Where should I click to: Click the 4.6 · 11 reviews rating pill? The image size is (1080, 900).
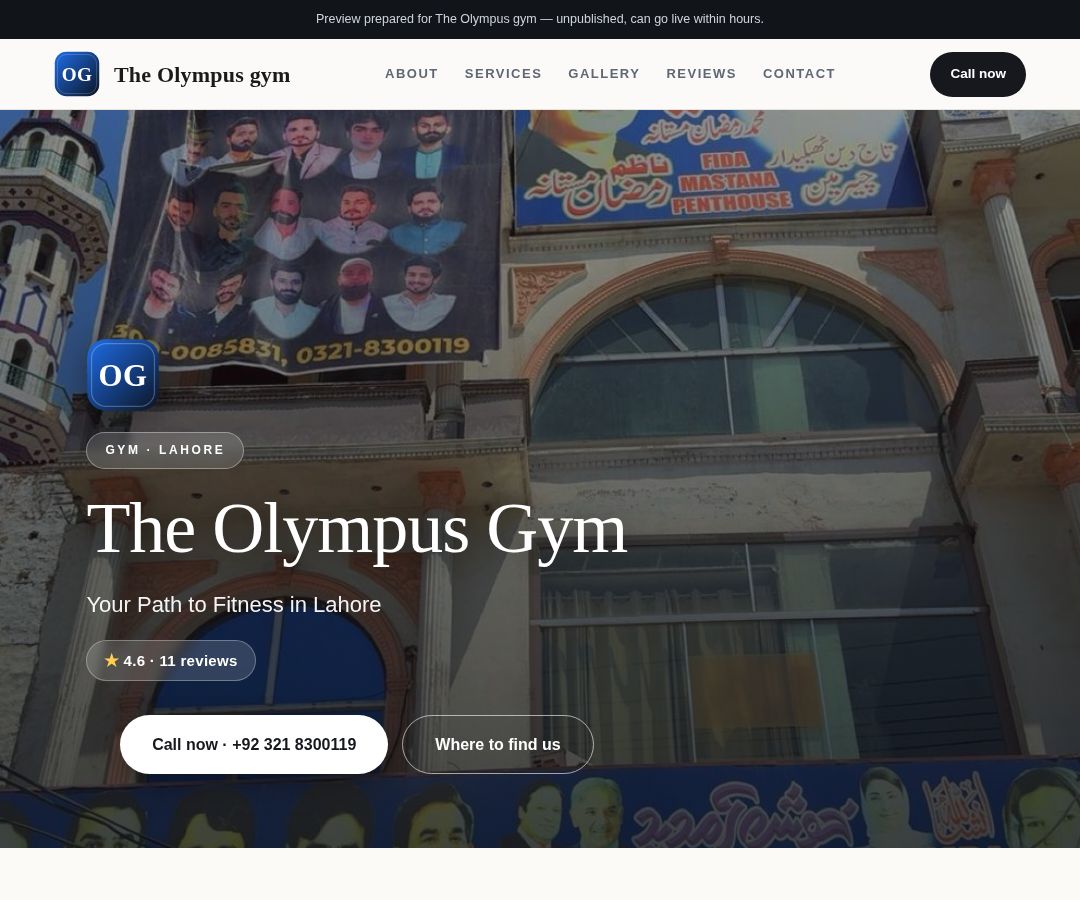coord(171,660)
